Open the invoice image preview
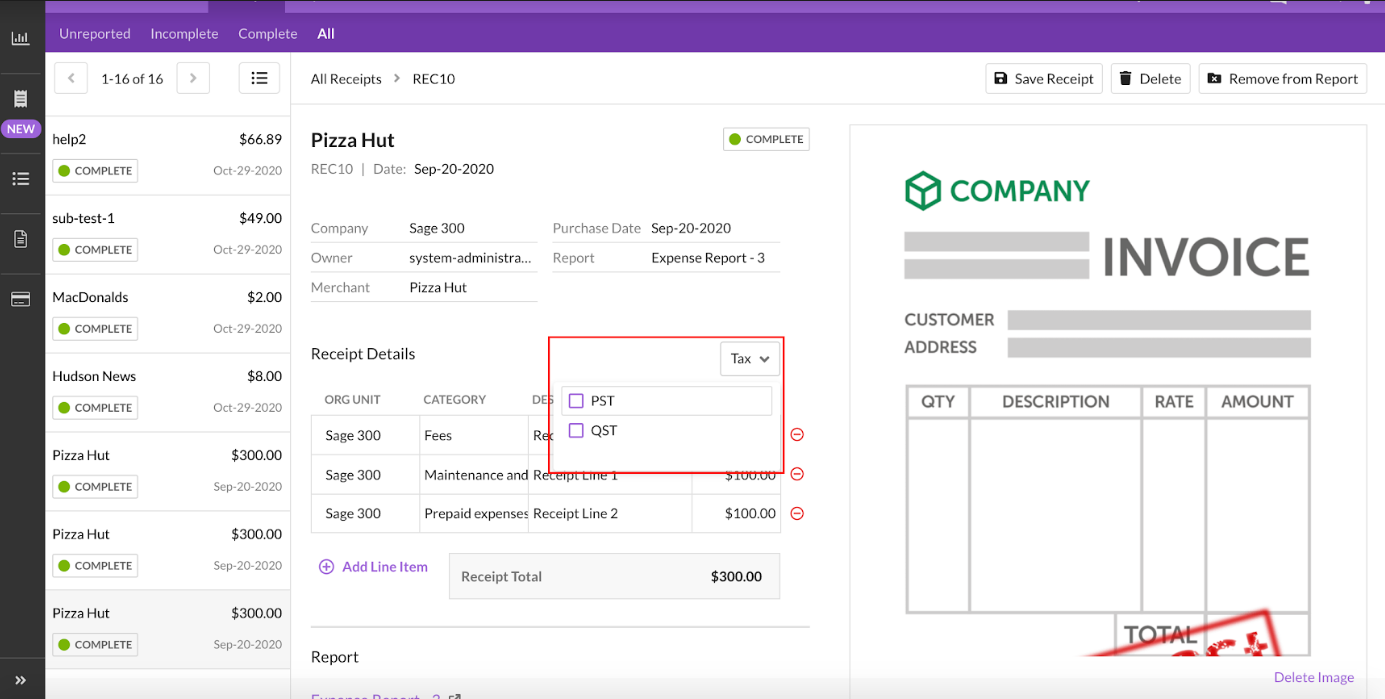 [1107, 390]
